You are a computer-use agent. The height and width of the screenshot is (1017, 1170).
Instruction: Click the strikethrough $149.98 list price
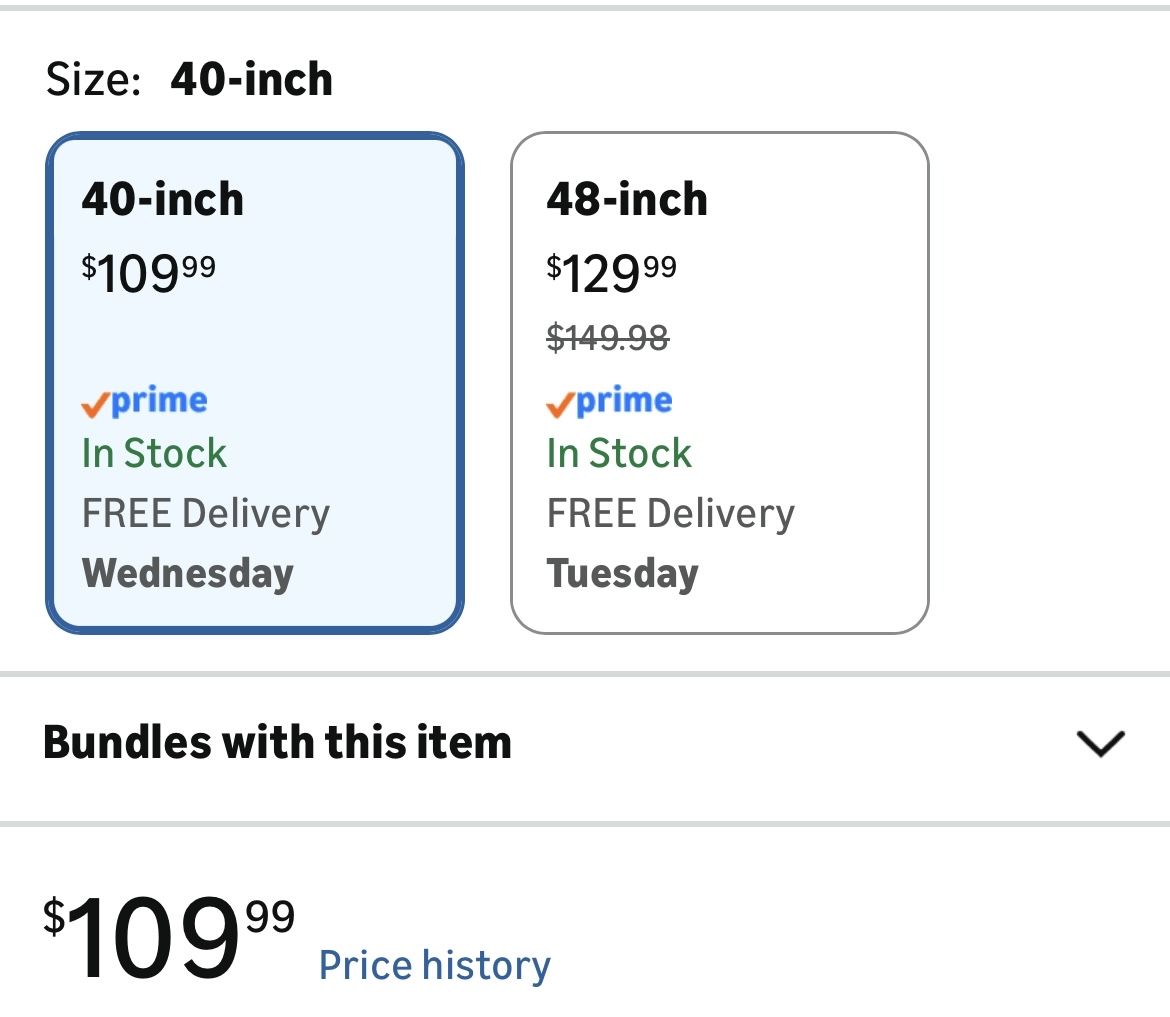(x=608, y=339)
